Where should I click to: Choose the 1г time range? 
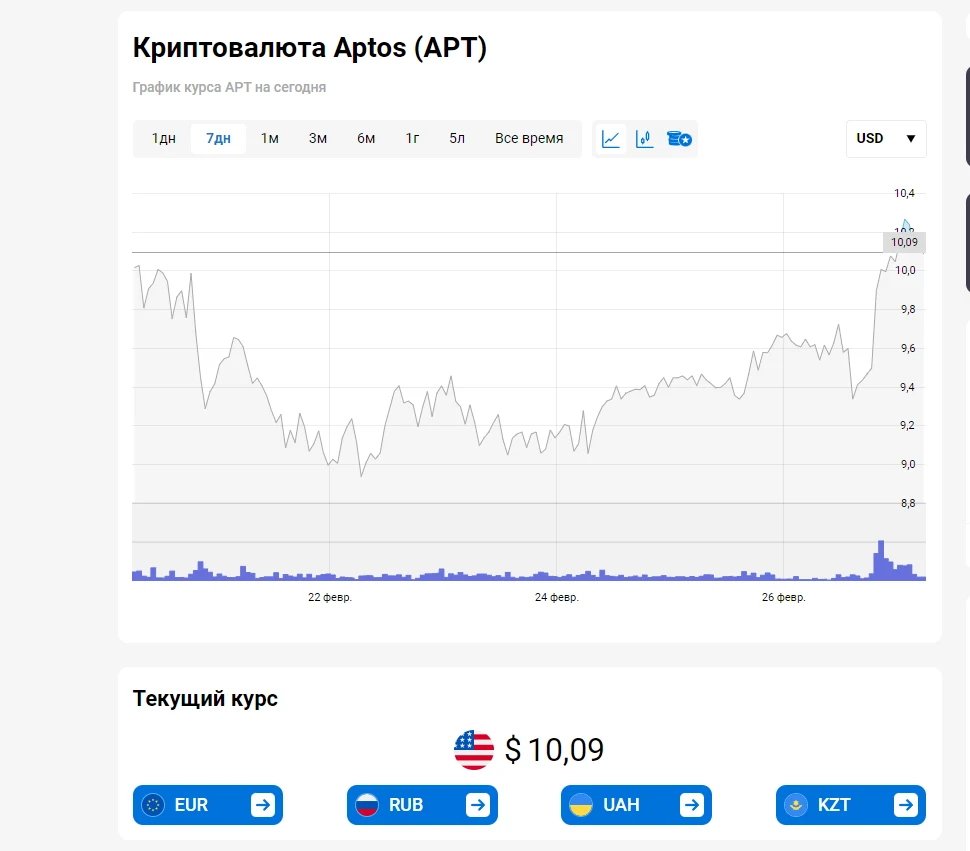pos(413,139)
